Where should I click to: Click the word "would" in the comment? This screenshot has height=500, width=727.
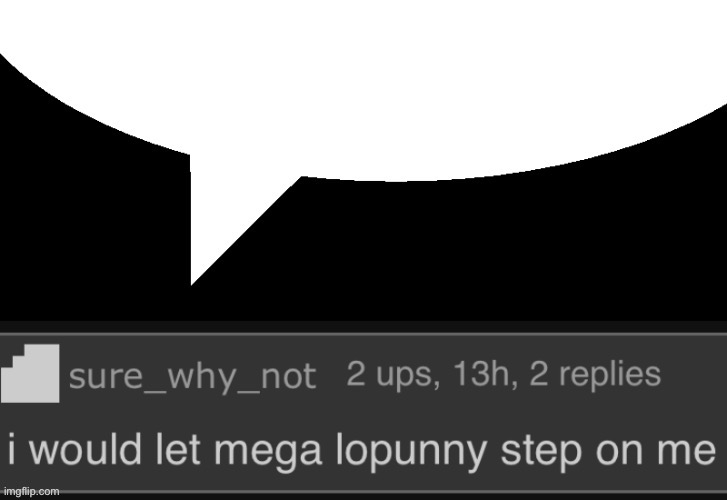coord(85,449)
